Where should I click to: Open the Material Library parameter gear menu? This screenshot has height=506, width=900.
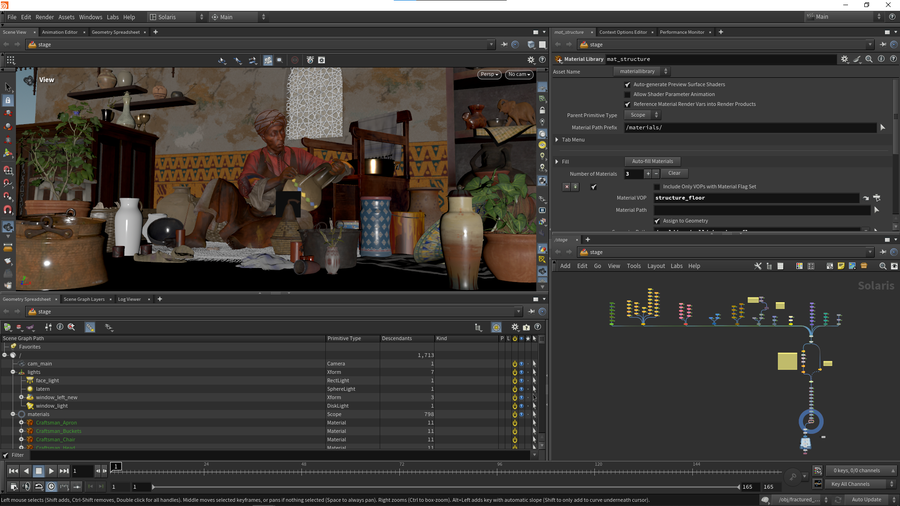tap(844, 59)
